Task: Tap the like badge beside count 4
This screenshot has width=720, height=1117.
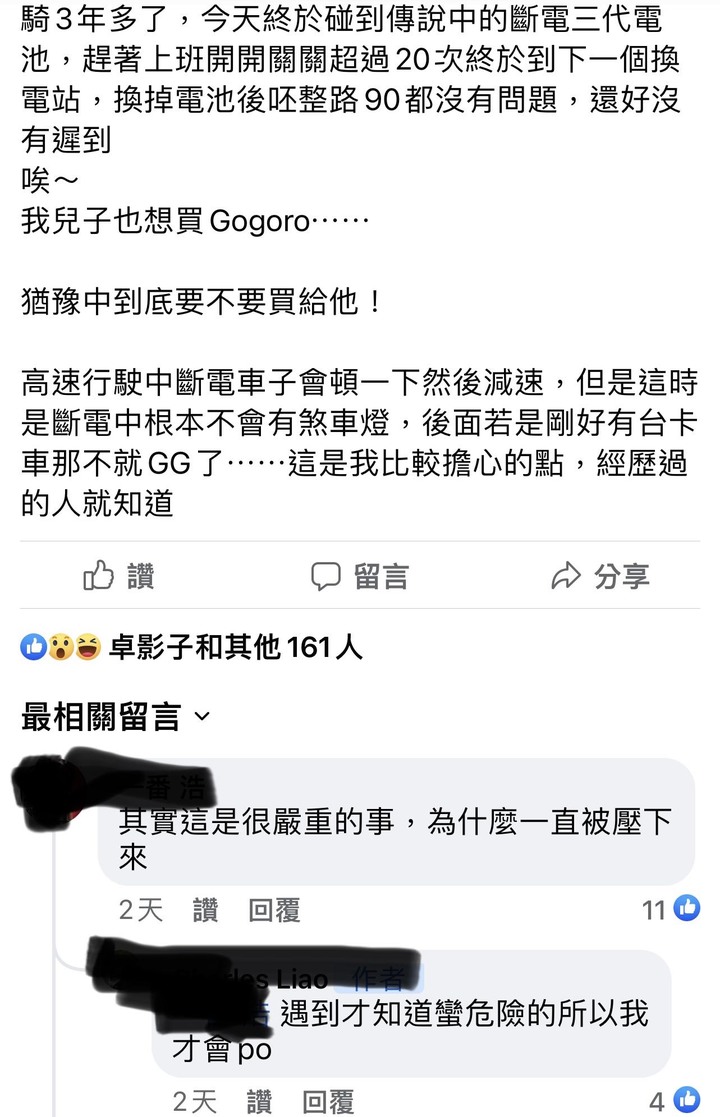Action: [x=687, y=1099]
